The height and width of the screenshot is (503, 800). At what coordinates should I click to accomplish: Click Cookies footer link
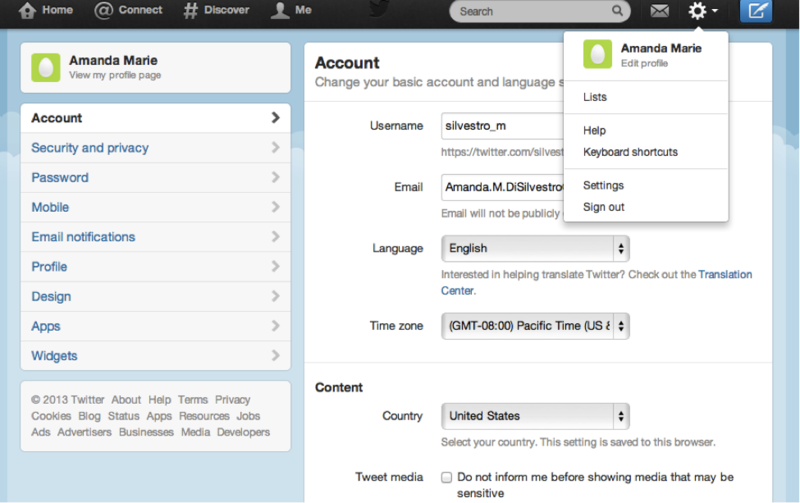[x=51, y=416]
